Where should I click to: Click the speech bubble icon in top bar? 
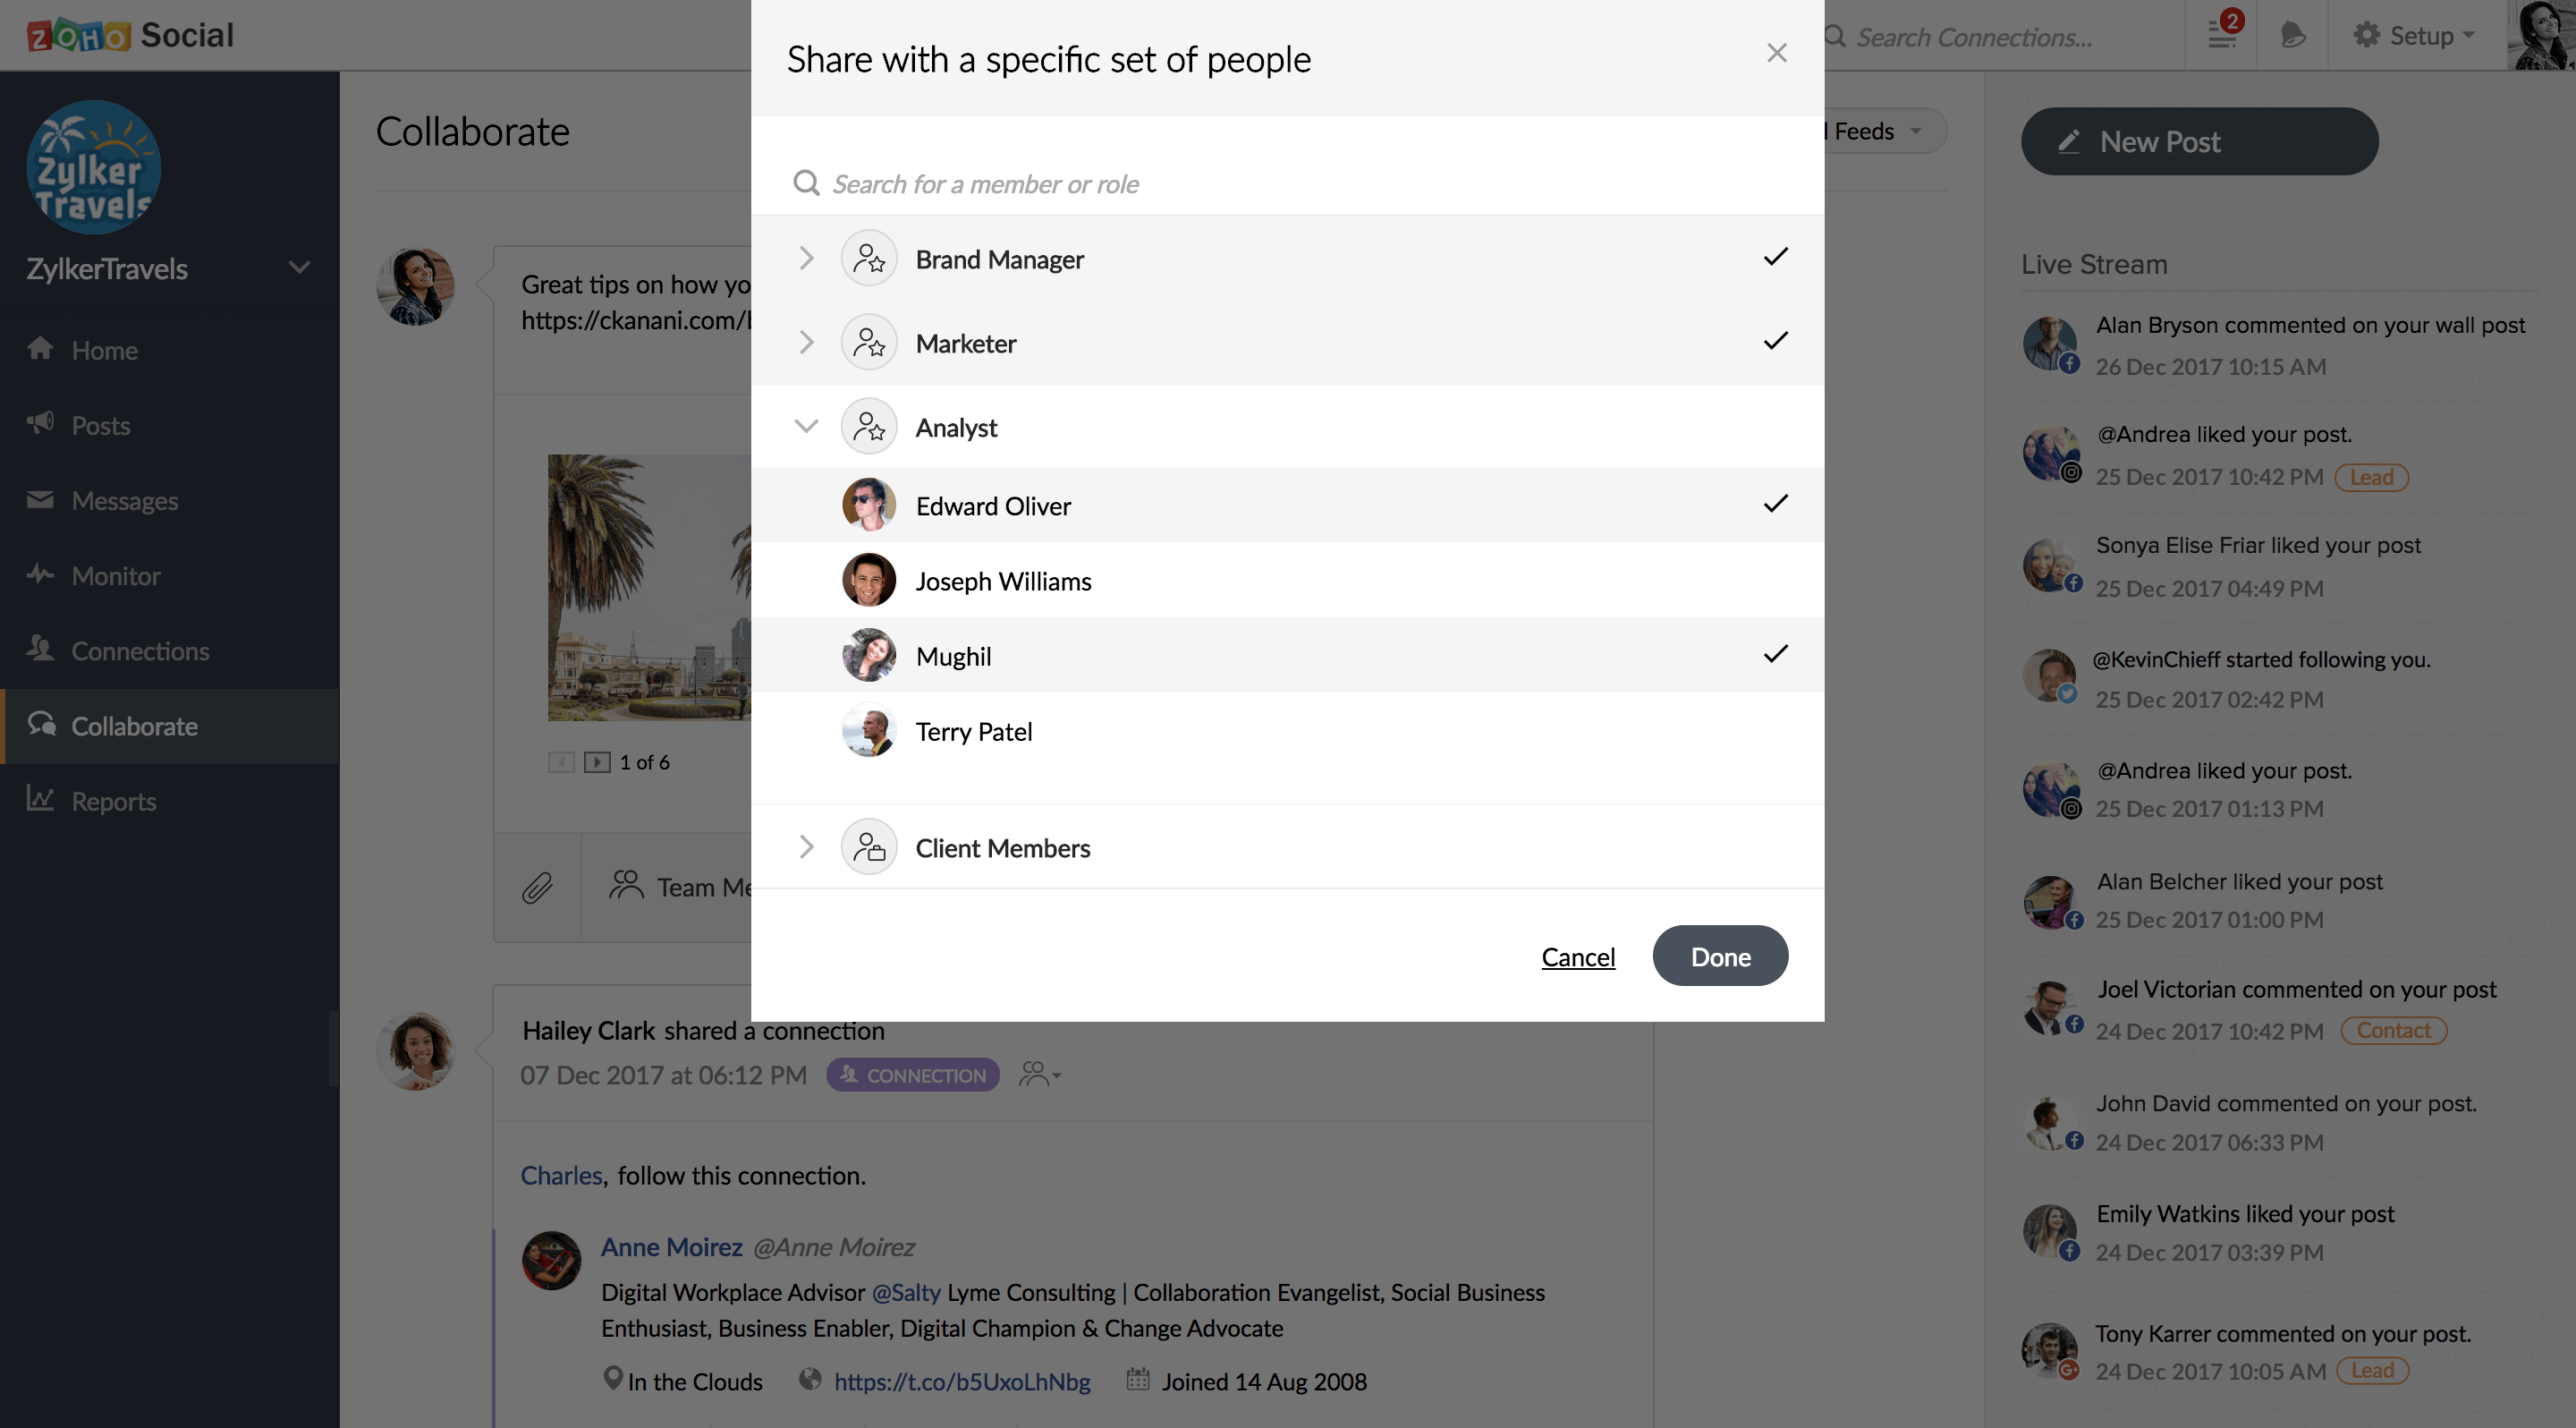[x=2293, y=35]
